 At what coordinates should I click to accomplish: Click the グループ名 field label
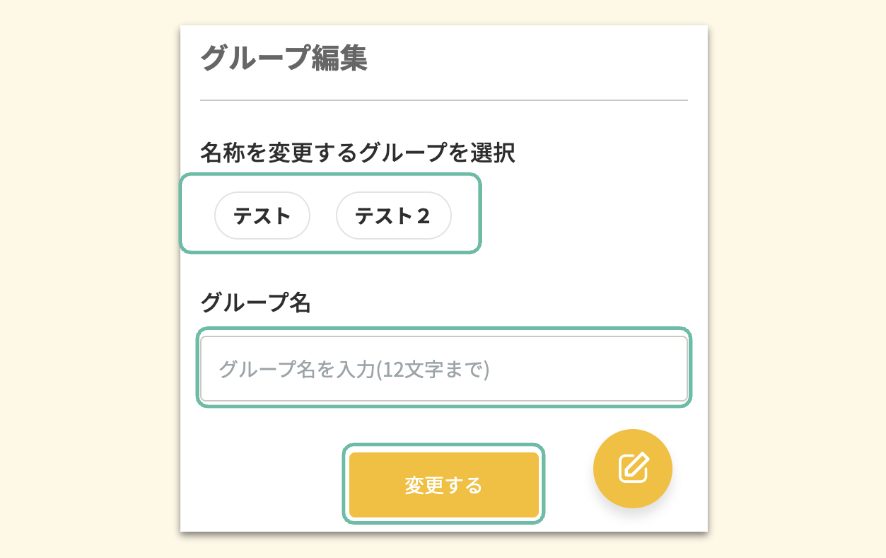[x=255, y=303]
